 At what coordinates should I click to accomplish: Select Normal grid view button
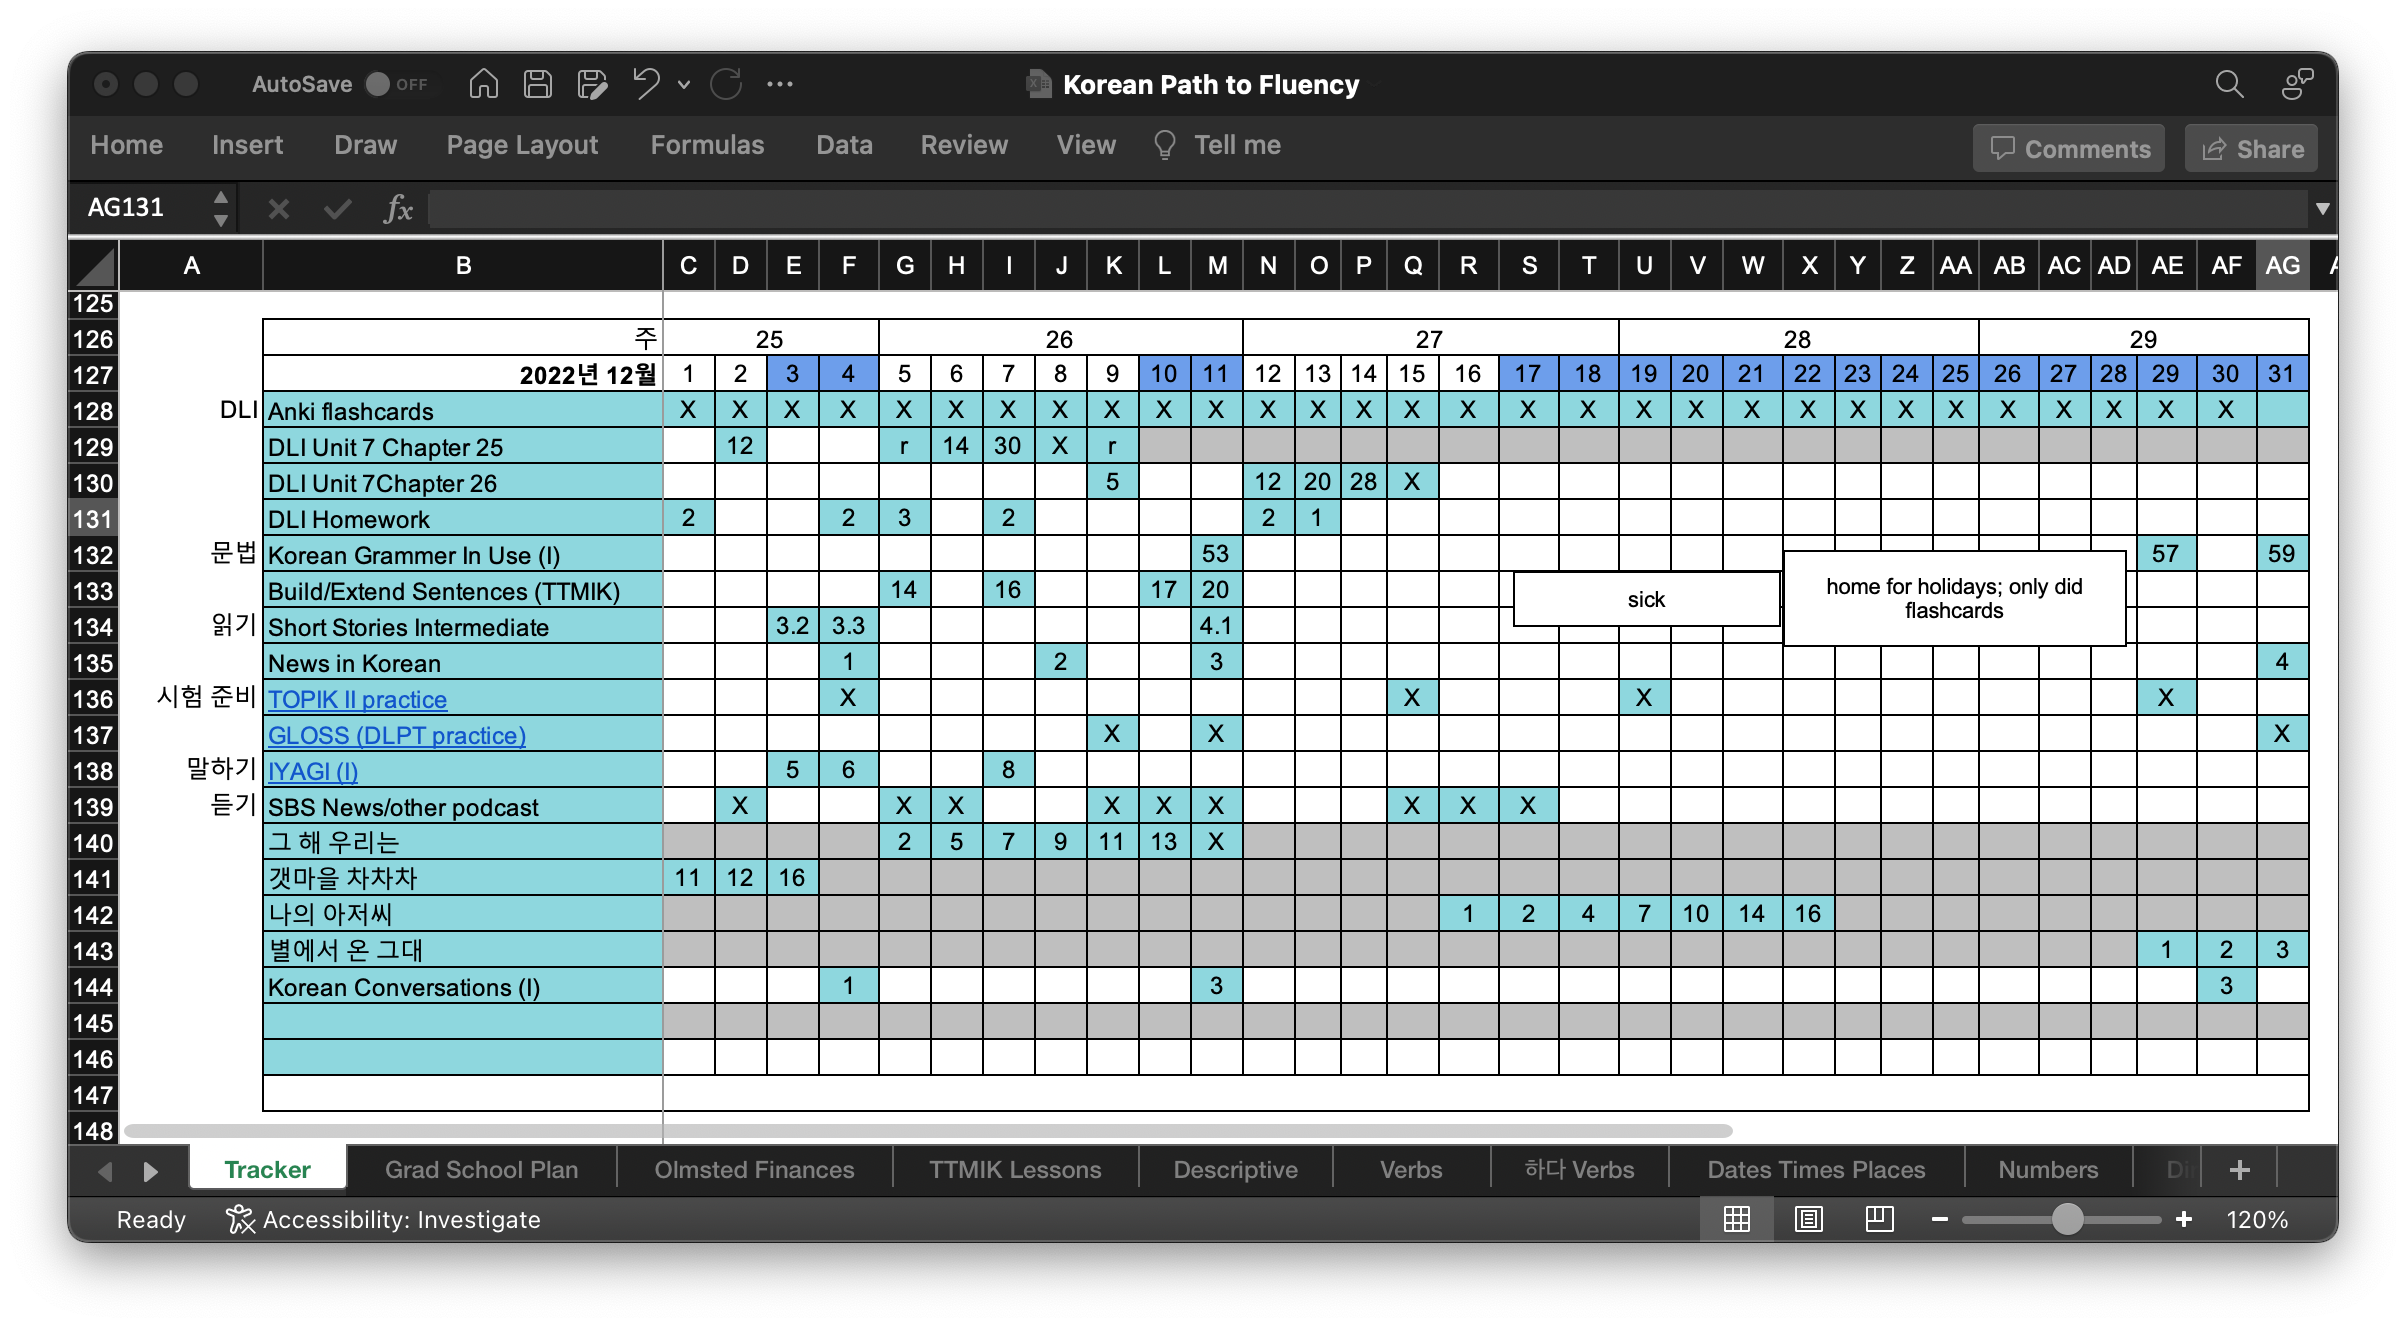click(x=1737, y=1219)
